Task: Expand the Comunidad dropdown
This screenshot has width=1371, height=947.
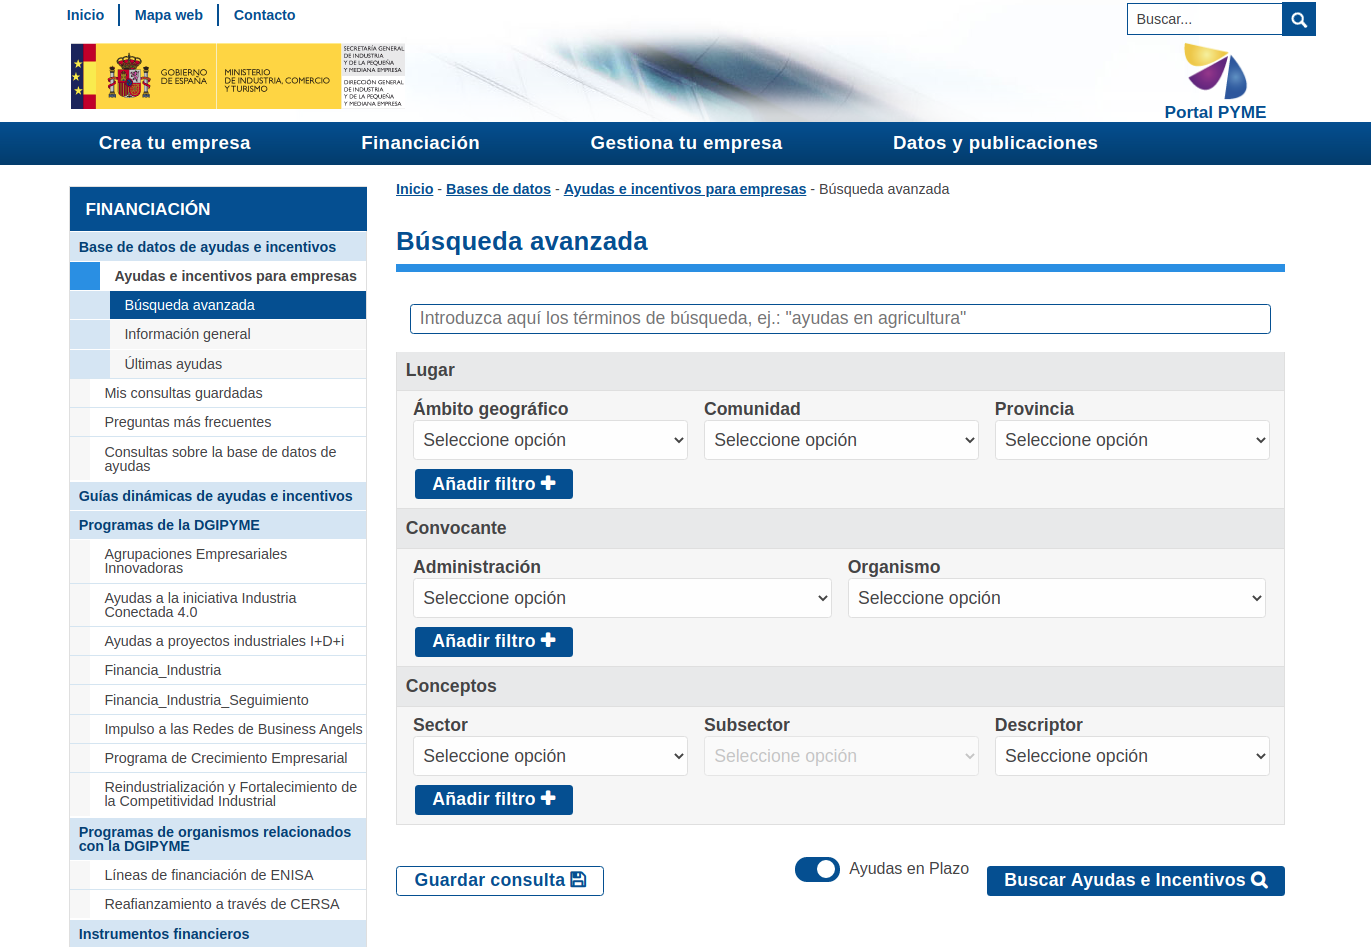Action: (840, 440)
